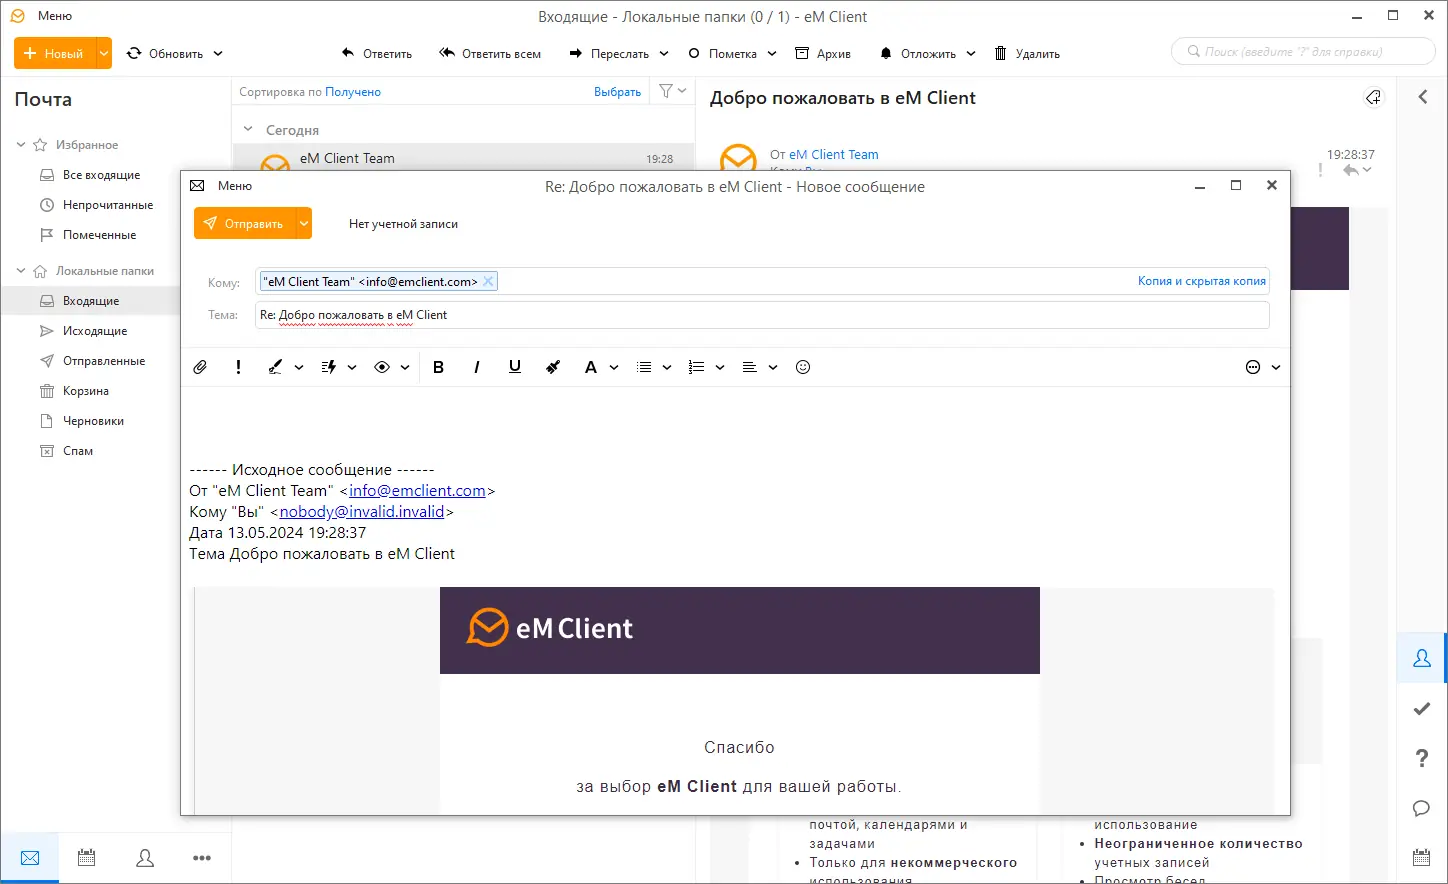Click the Выбрать link in message list

[617, 92]
